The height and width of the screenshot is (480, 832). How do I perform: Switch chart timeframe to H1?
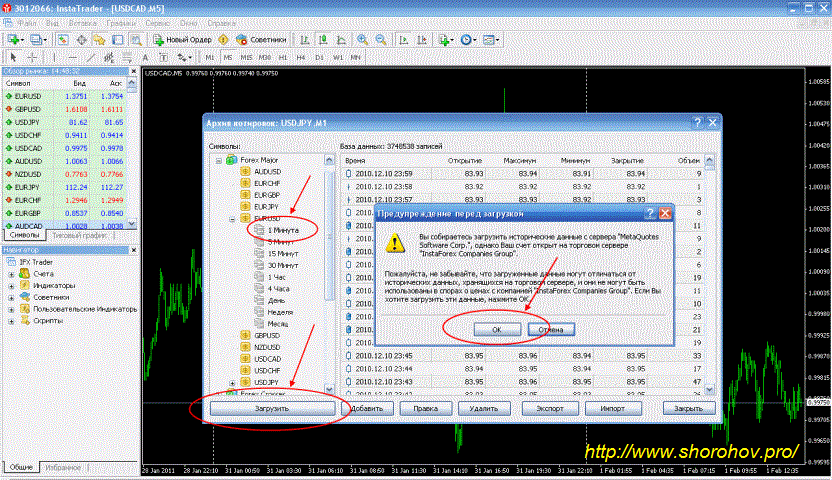tap(283, 57)
